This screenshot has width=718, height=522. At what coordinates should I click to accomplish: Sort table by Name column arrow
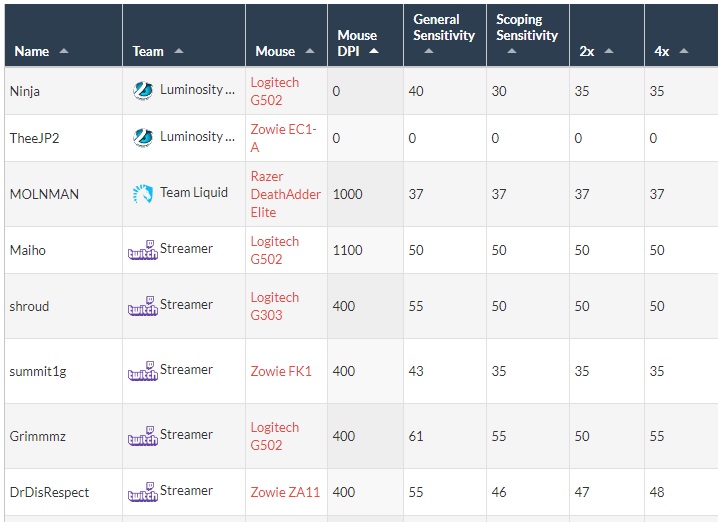pyautogui.click(x=64, y=51)
